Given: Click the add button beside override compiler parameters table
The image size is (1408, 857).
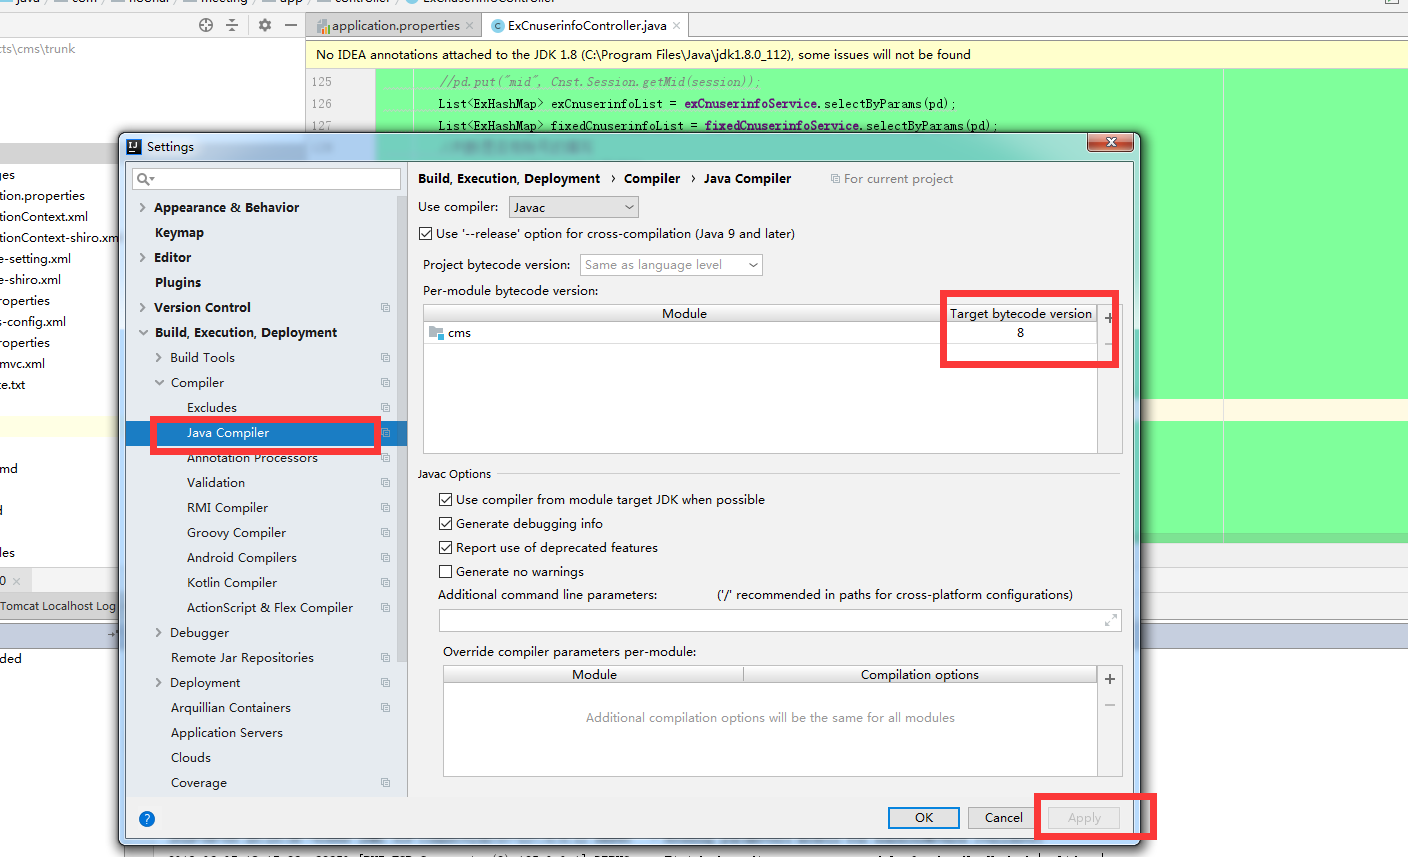Looking at the screenshot, I should 1110,679.
